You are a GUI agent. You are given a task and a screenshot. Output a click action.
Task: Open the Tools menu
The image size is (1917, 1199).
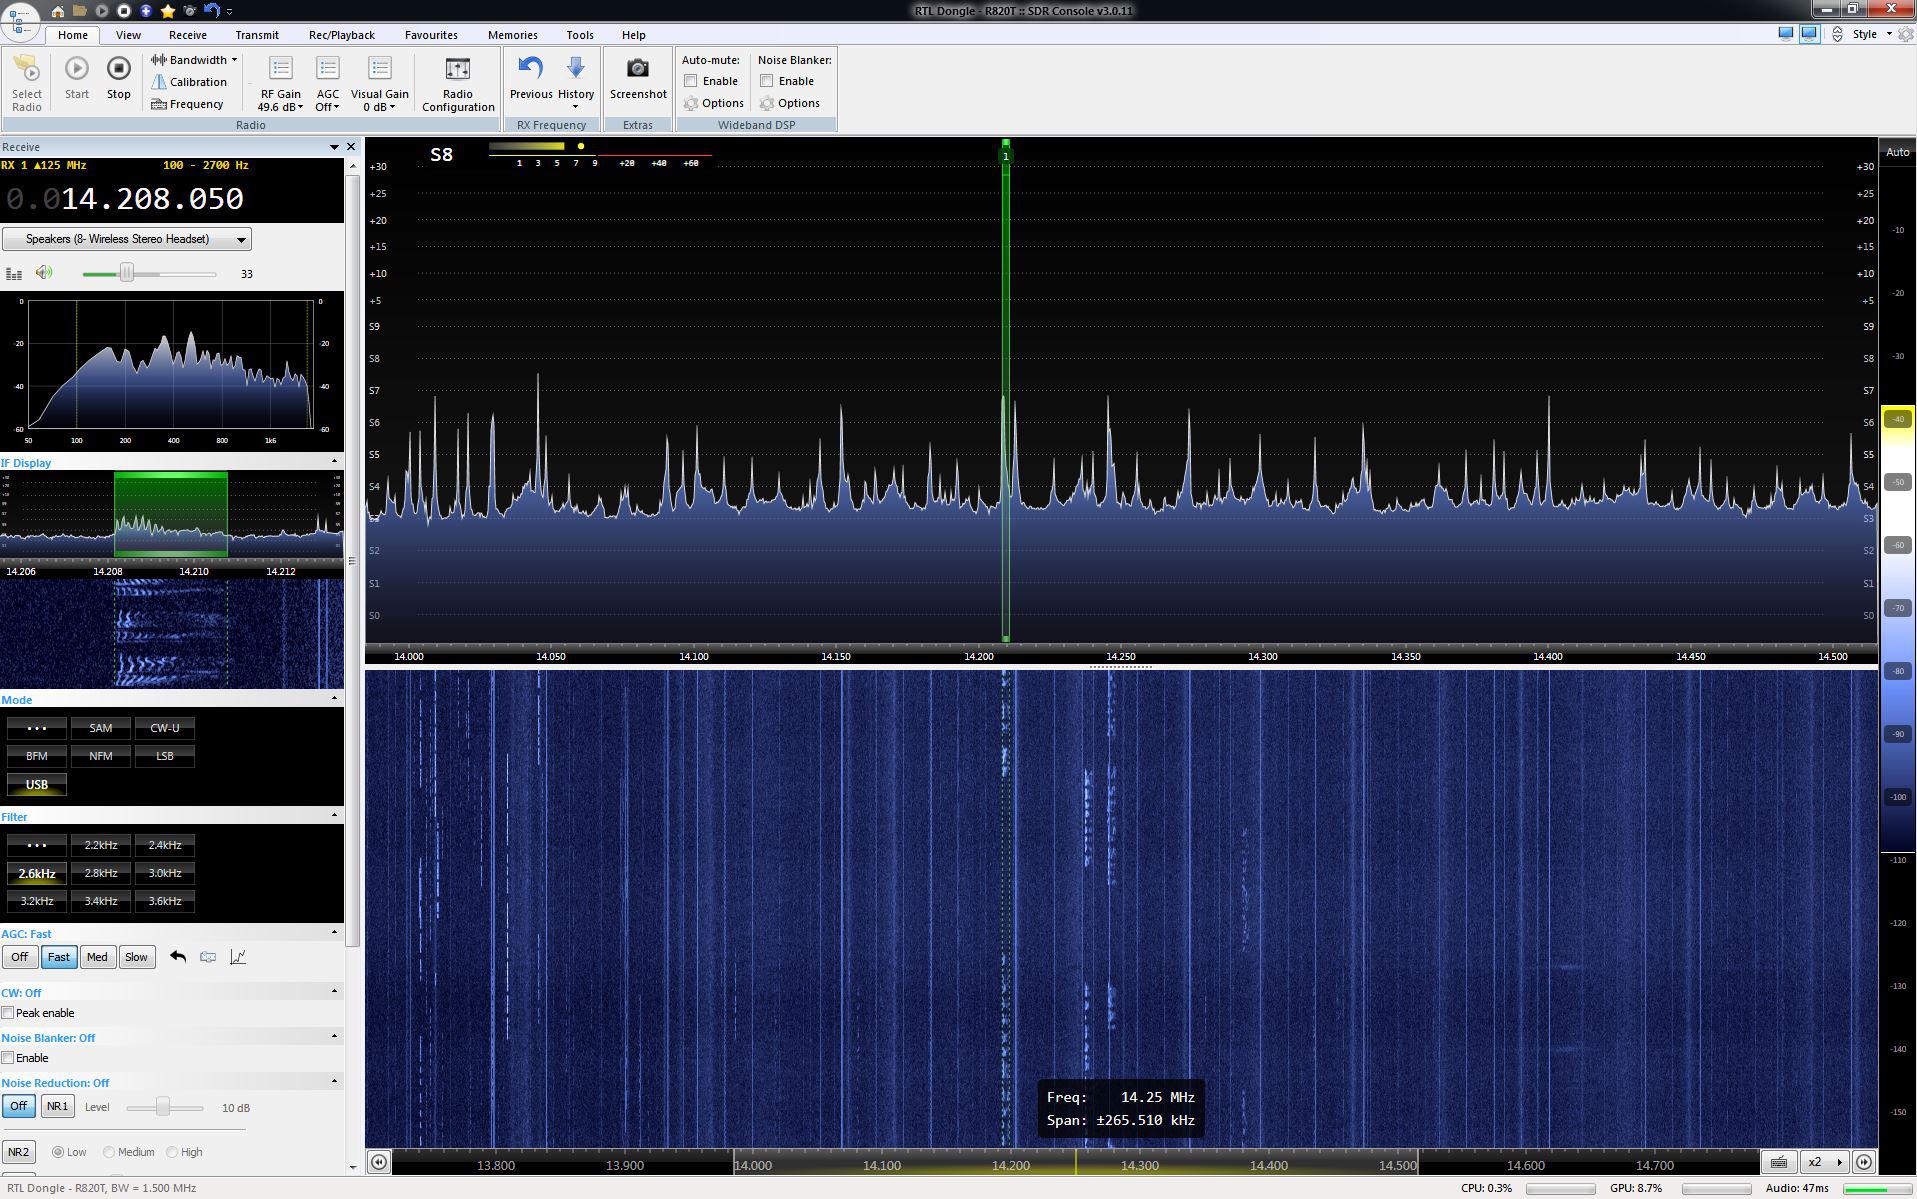click(x=579, y=34)
